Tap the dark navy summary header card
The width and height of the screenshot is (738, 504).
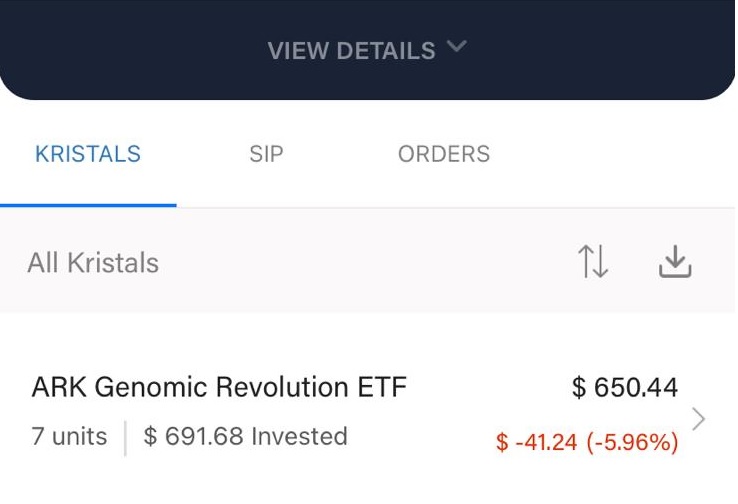pos(367,50)
